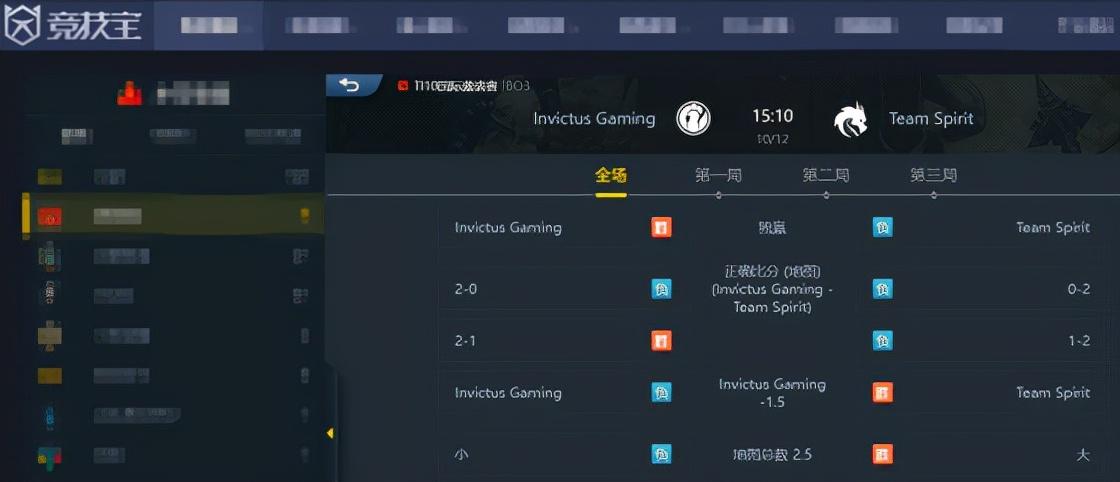The width and height of the screenshot is (1120, 482).
Task: Select the highlighted game in left sidebar
Action: tap(173, 216)
